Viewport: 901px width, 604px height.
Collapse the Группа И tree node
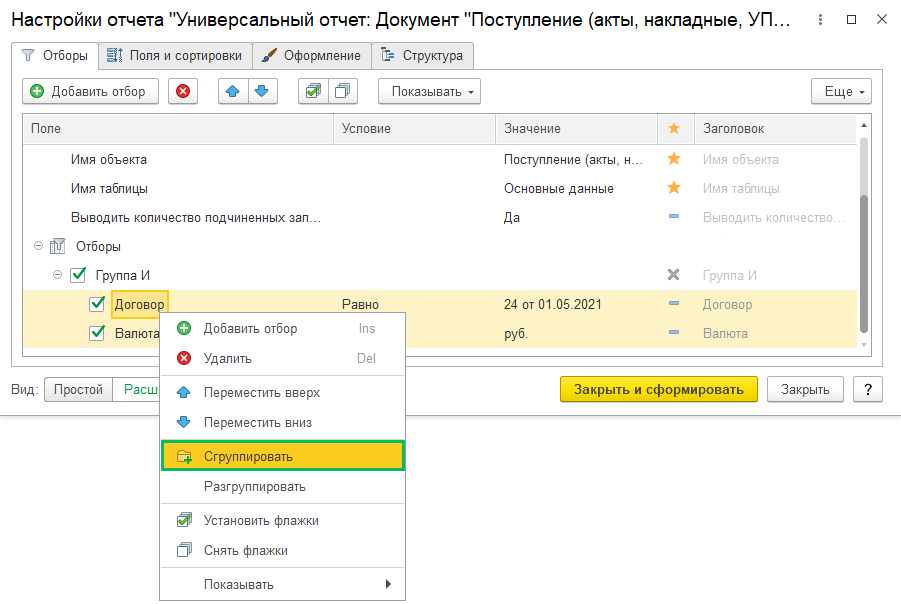[x=57, y=275]
